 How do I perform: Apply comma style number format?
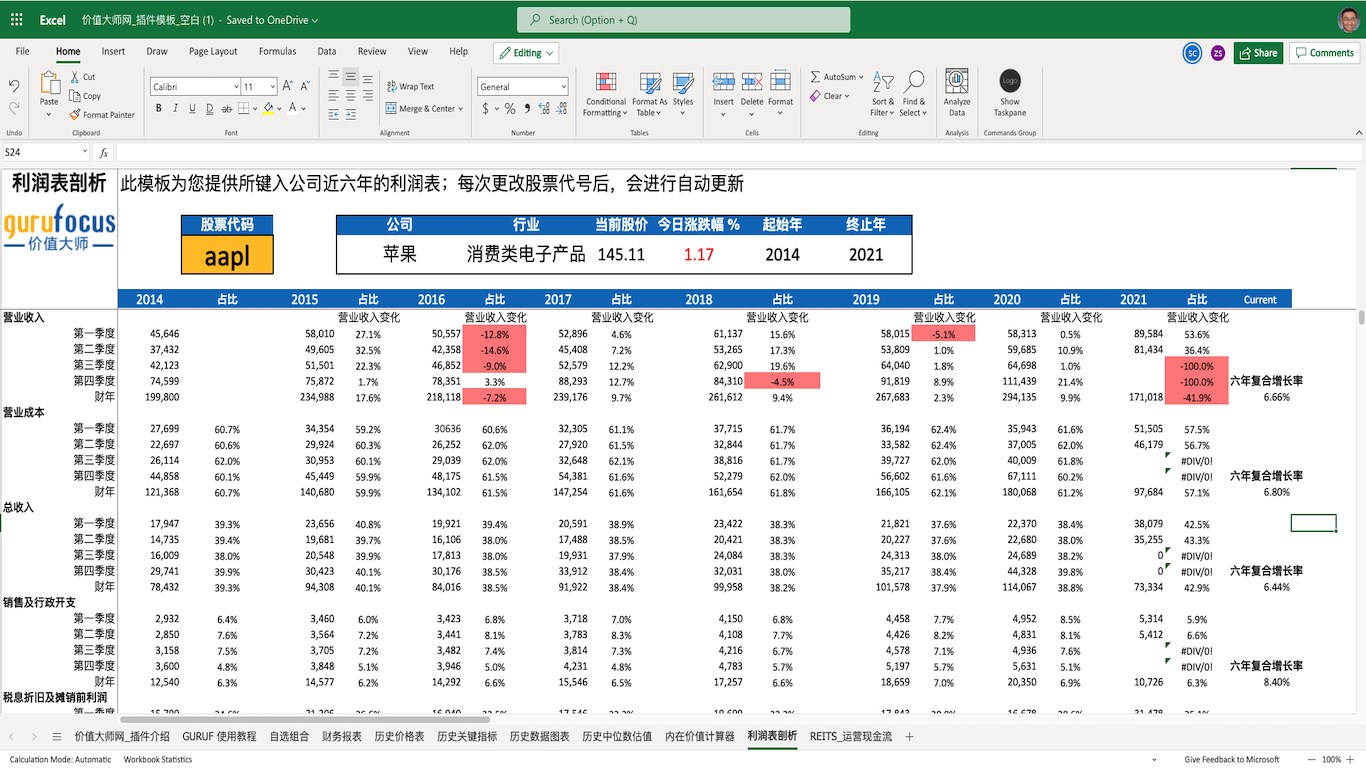(x=527, y=108)
